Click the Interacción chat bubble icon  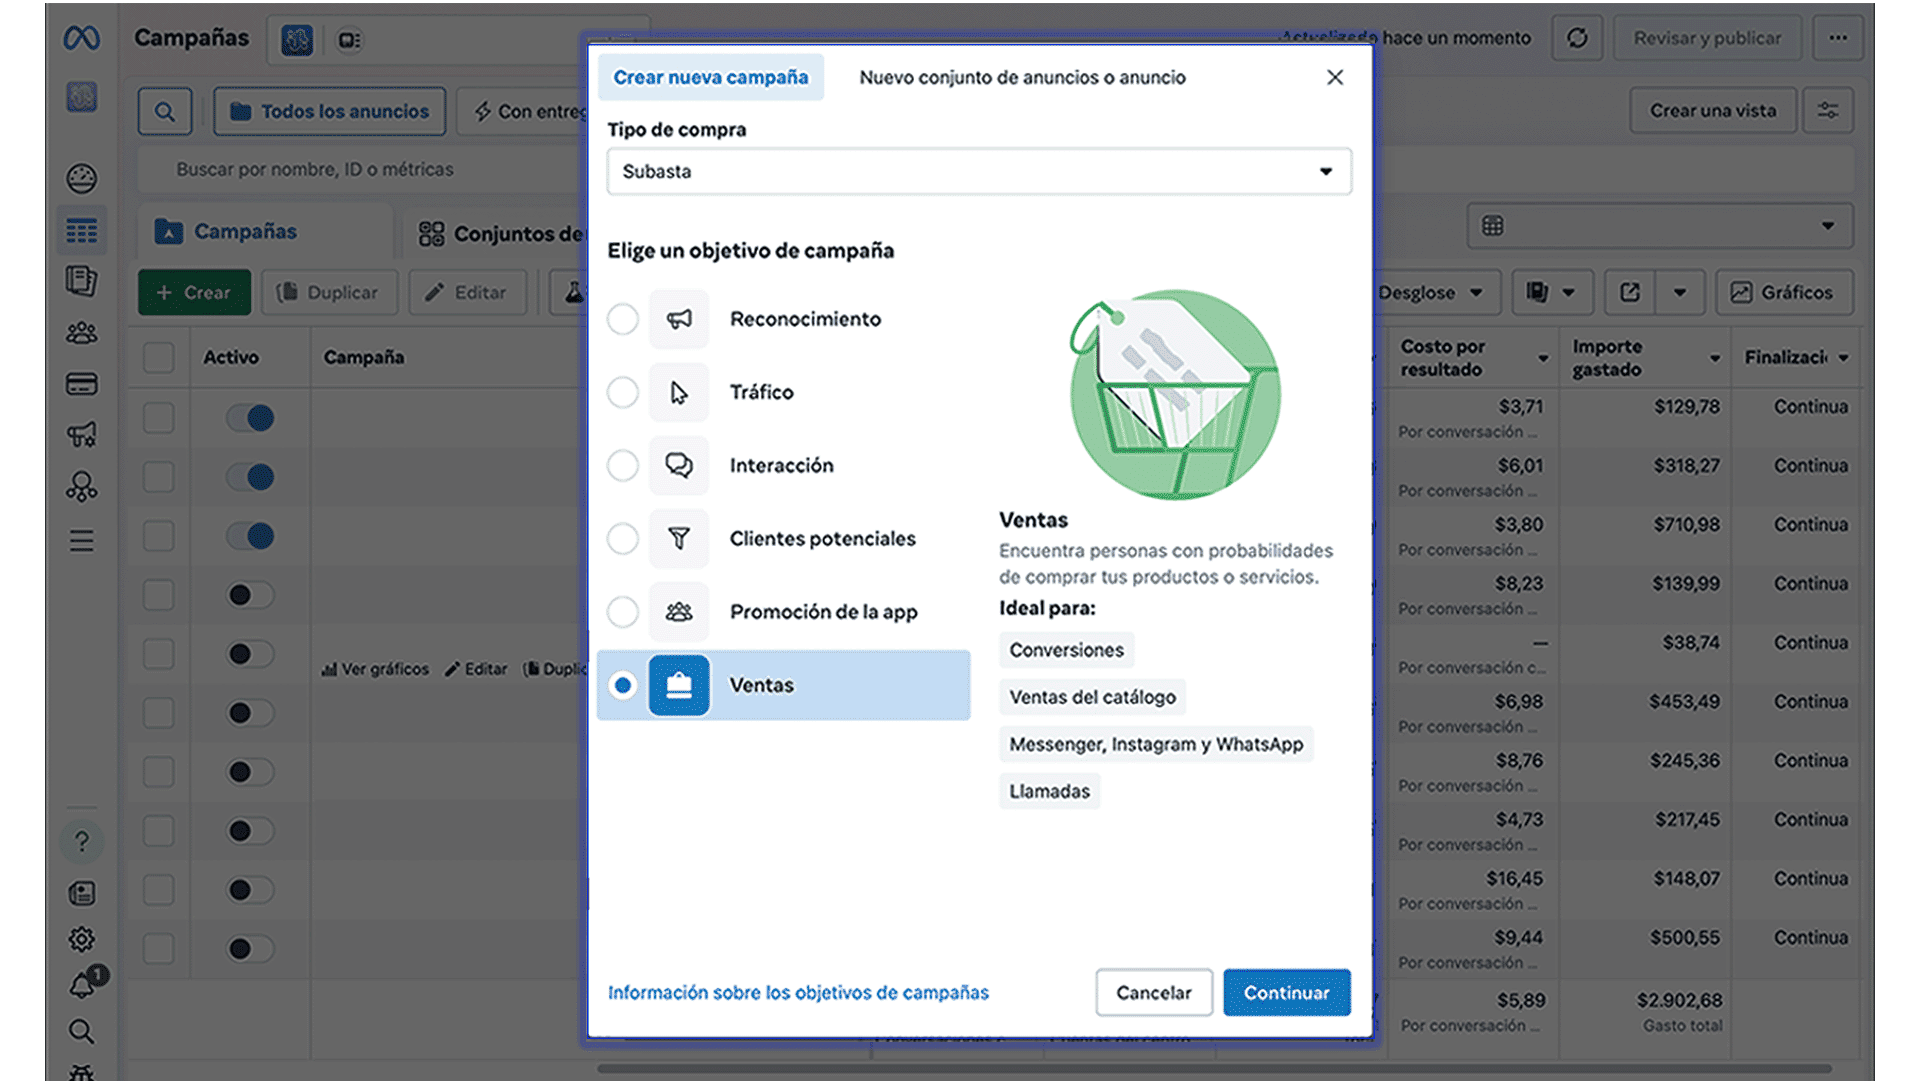(679, 465)
